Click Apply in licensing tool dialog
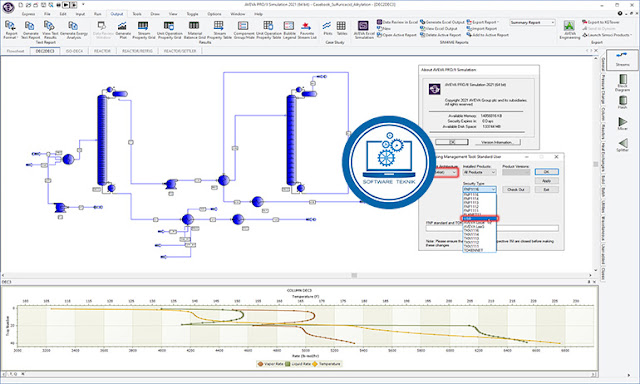The height and width of the screenshot is (384, 640). click(547, 181)
